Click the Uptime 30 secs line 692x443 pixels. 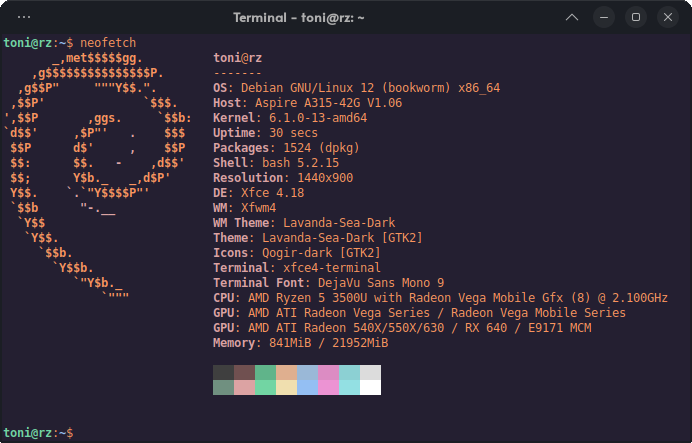[265, 133]
